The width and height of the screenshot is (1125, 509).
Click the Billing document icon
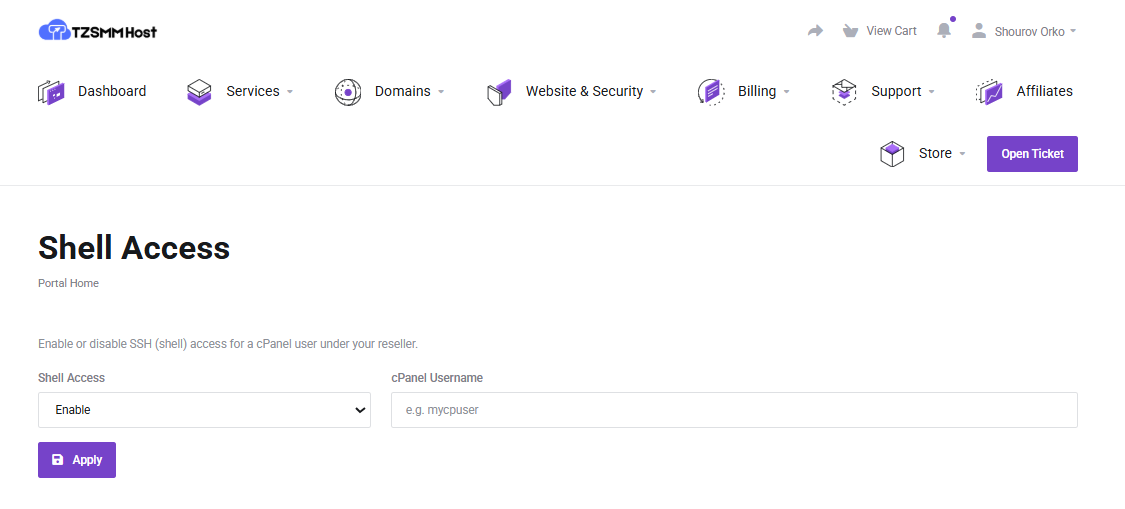pos(710,92)
